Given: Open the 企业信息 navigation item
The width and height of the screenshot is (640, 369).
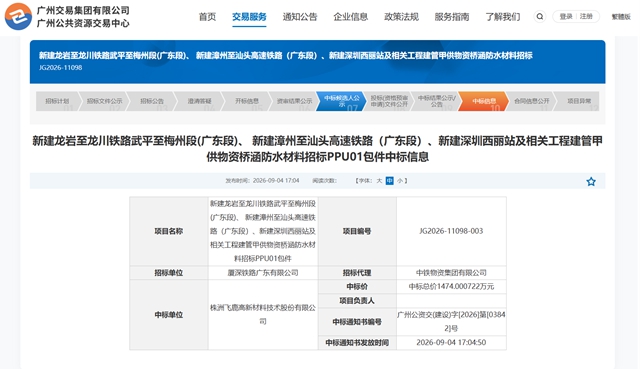Looking at the screenshot, I should pos(350,17).
